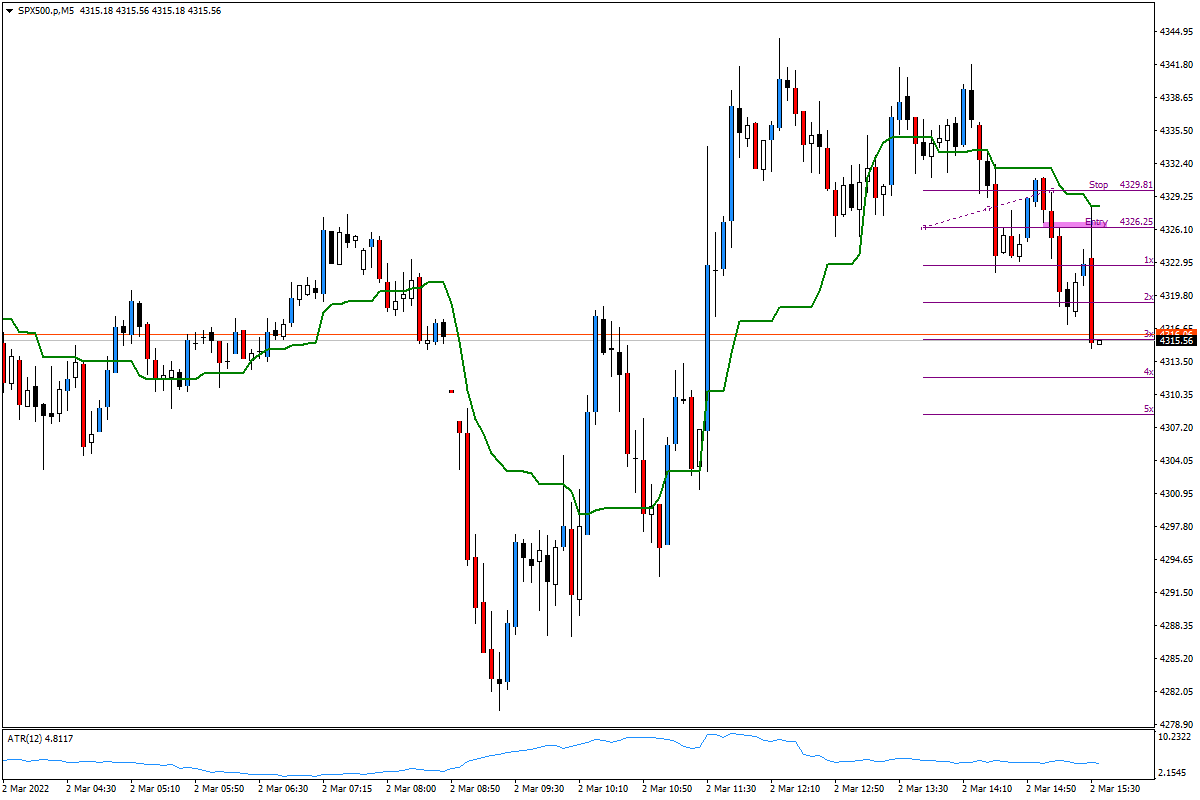1200x800 pixels.
Task: Click the black 4315.56 current price tag
Action: click(1176, 340)
